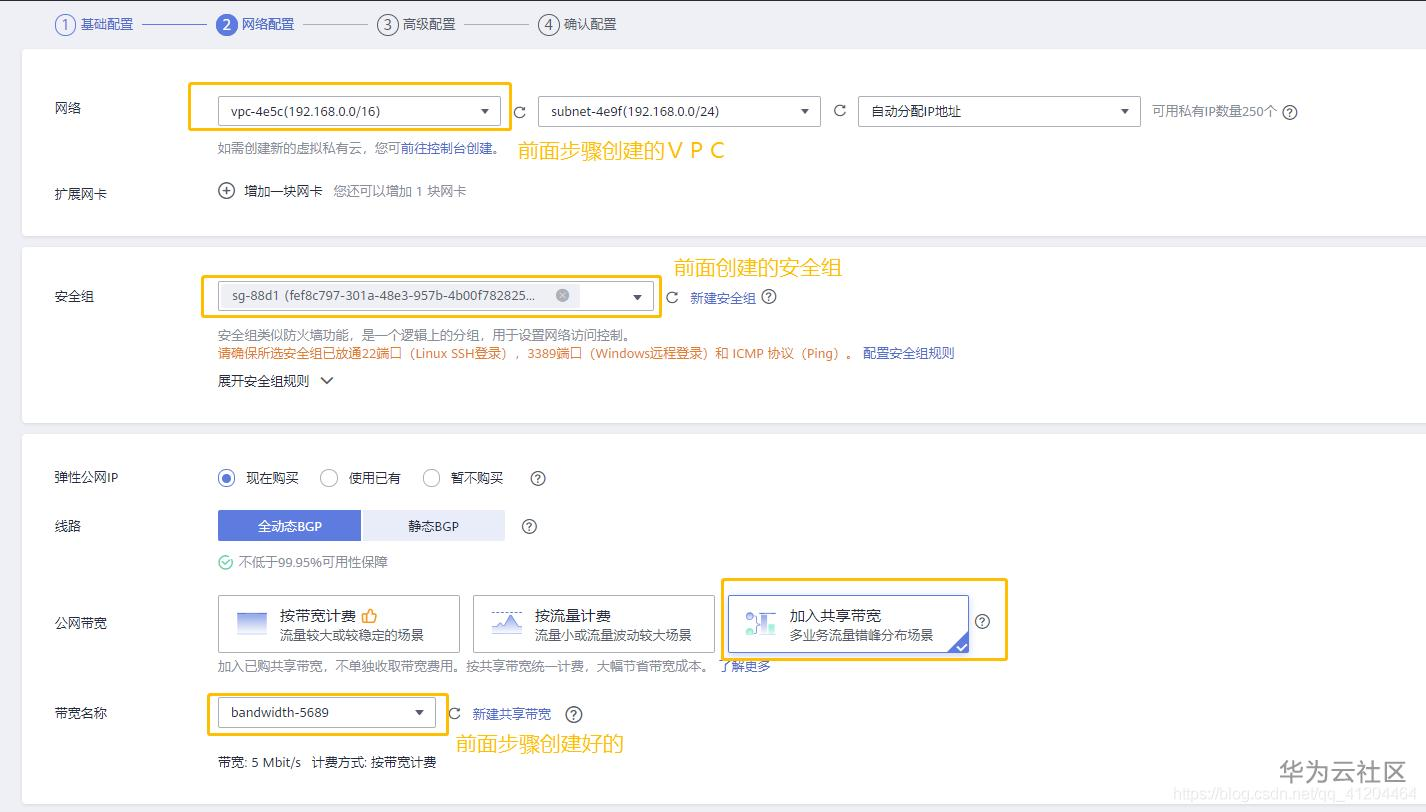
Task: Click the 了解更多 link
Action: [x=745, y=666]
